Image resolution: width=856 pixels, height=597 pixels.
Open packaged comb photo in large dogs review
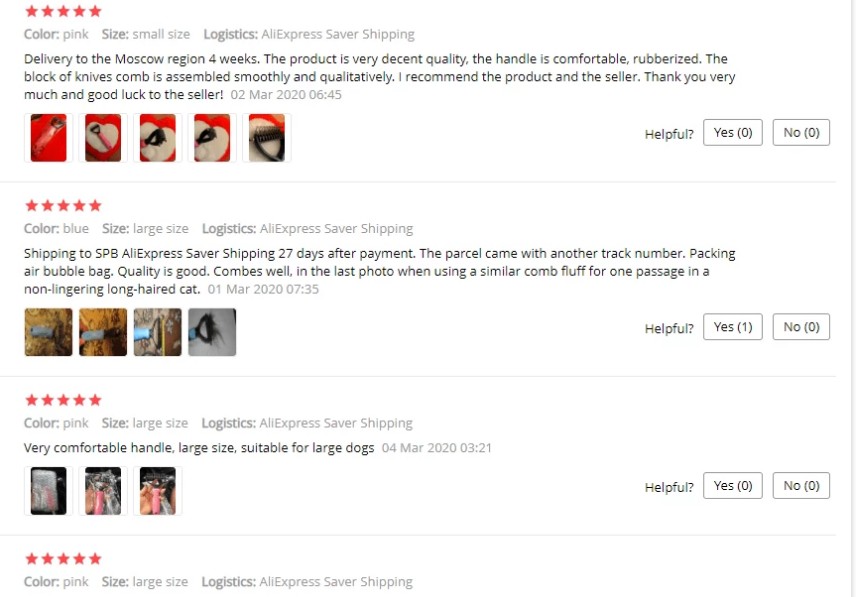[49, 491]
